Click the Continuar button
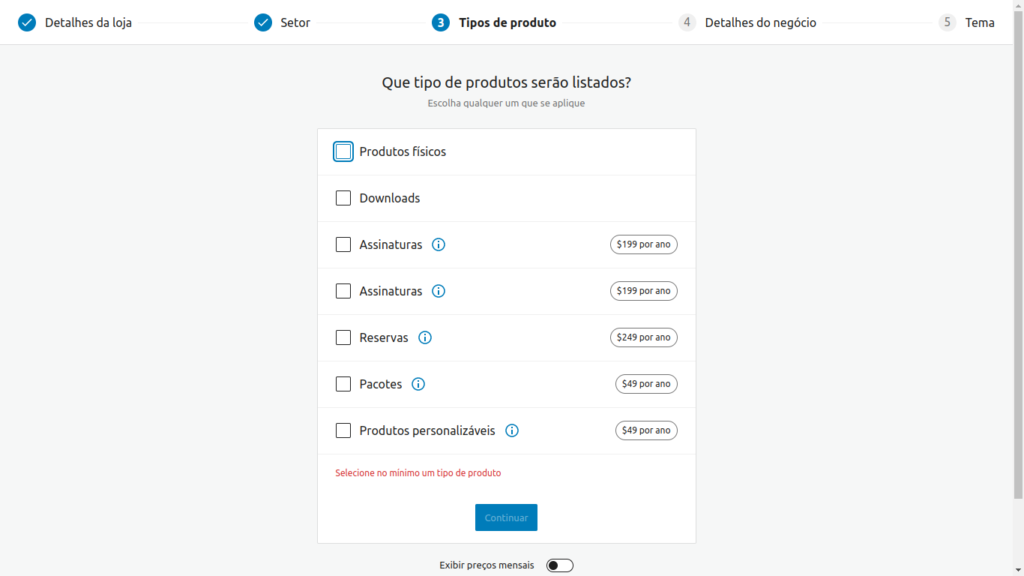The width and height of the screenshot is (1024, 576). pyautogui.click(x=506, y=517)
